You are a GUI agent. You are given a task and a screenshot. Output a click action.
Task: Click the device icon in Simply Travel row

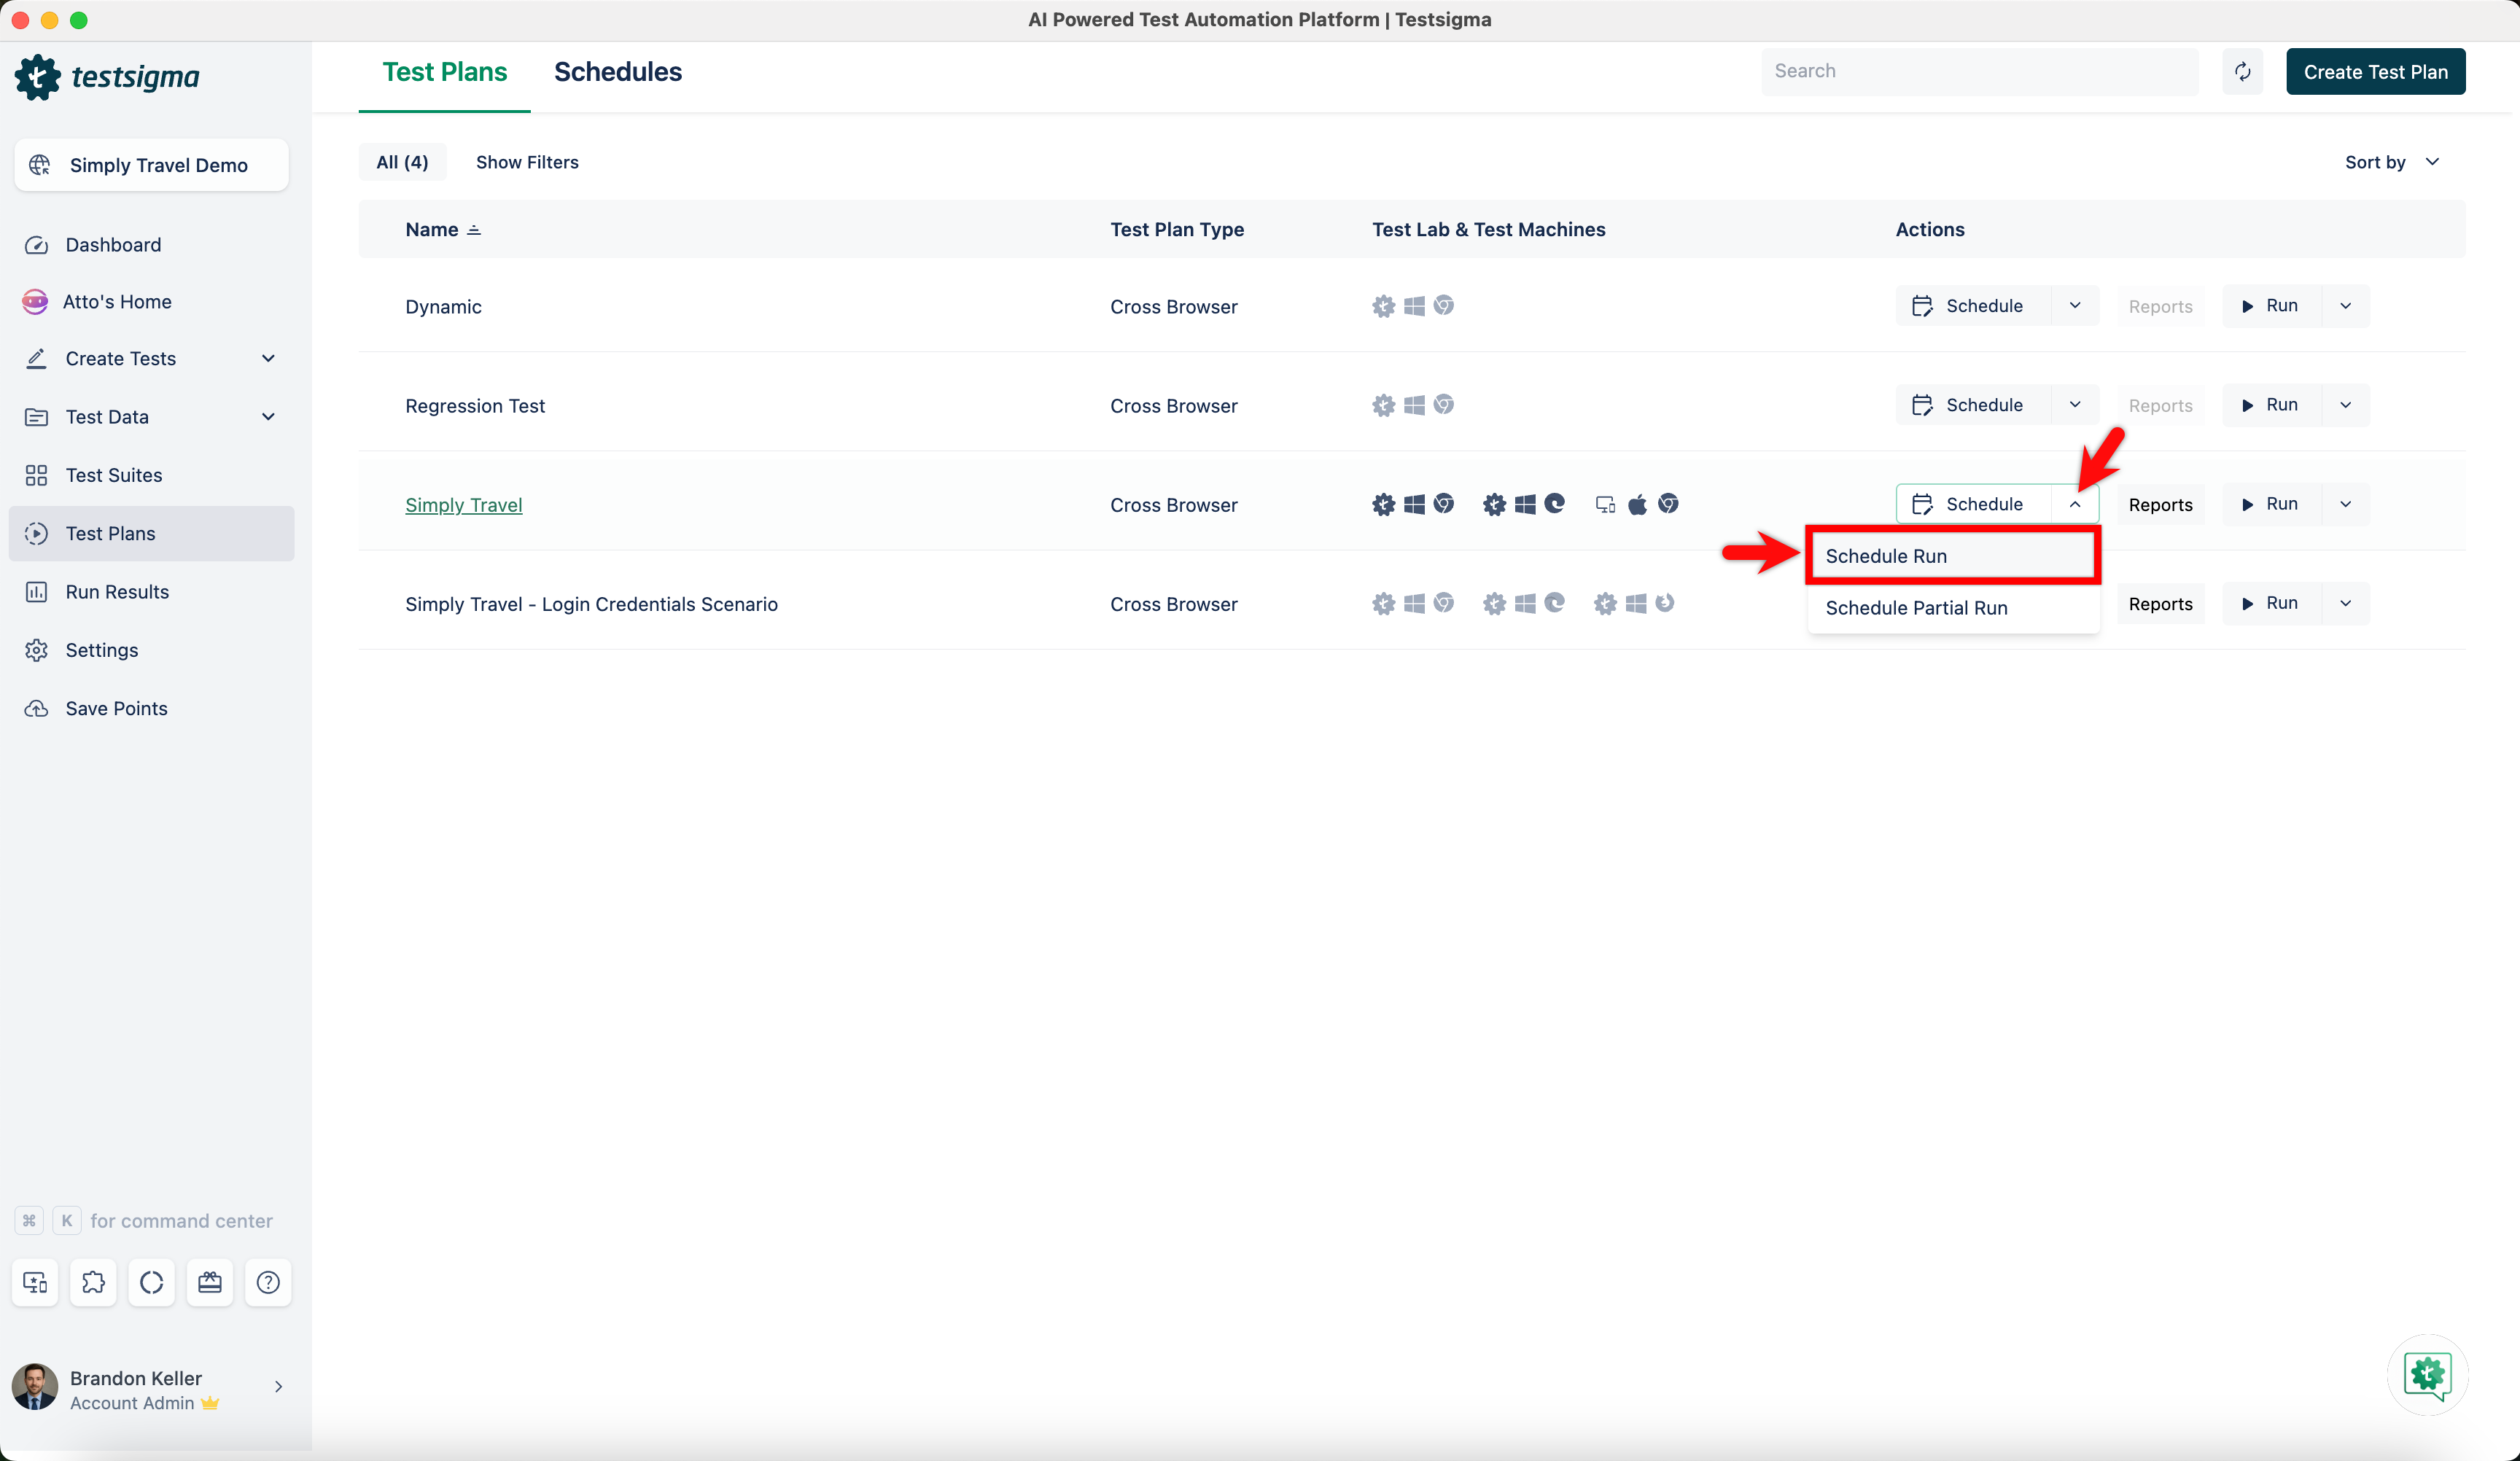click(1605, 504)
